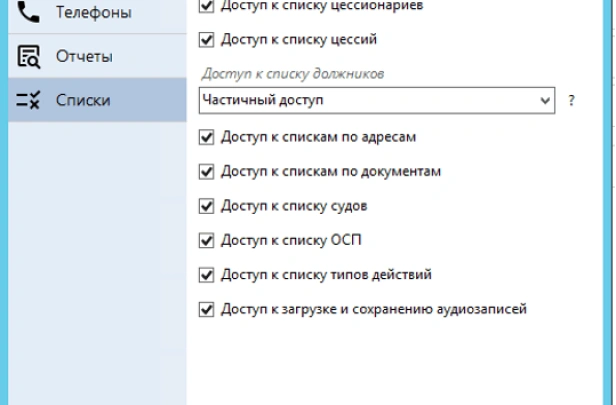Switch to the Отчеты section
616x405 pixels.
(x=83, y=56)
